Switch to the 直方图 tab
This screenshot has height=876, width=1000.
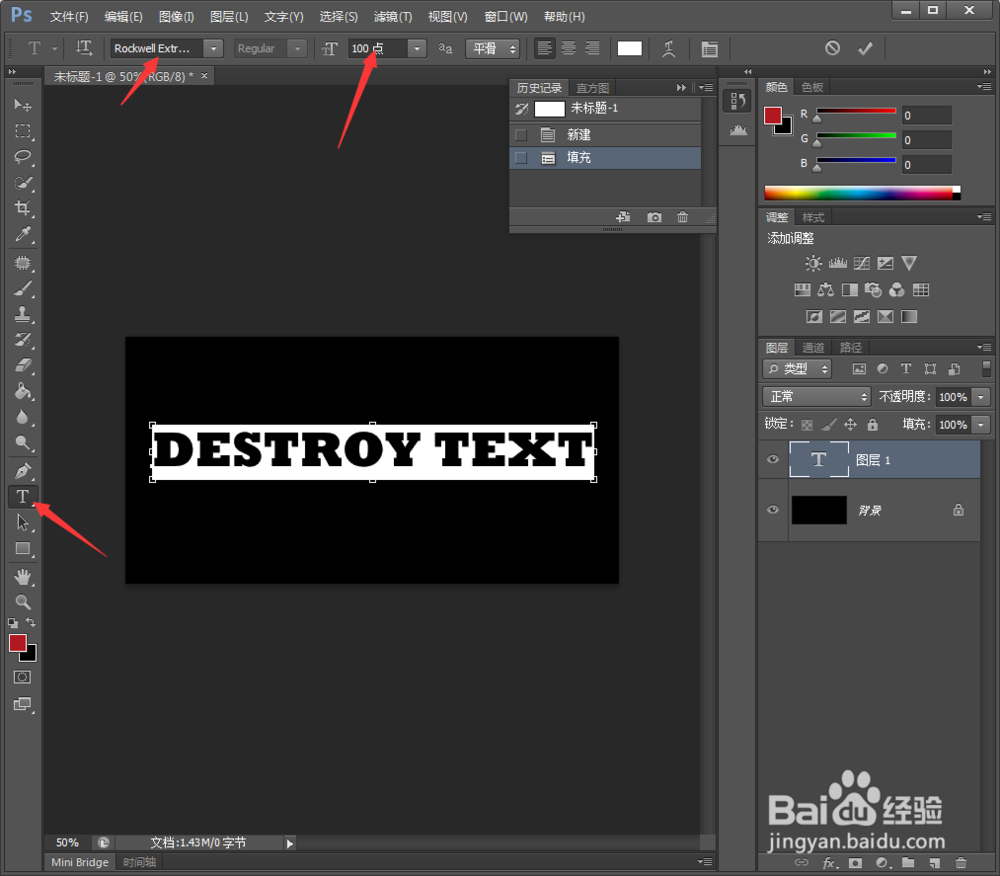[x=592, y=88]
